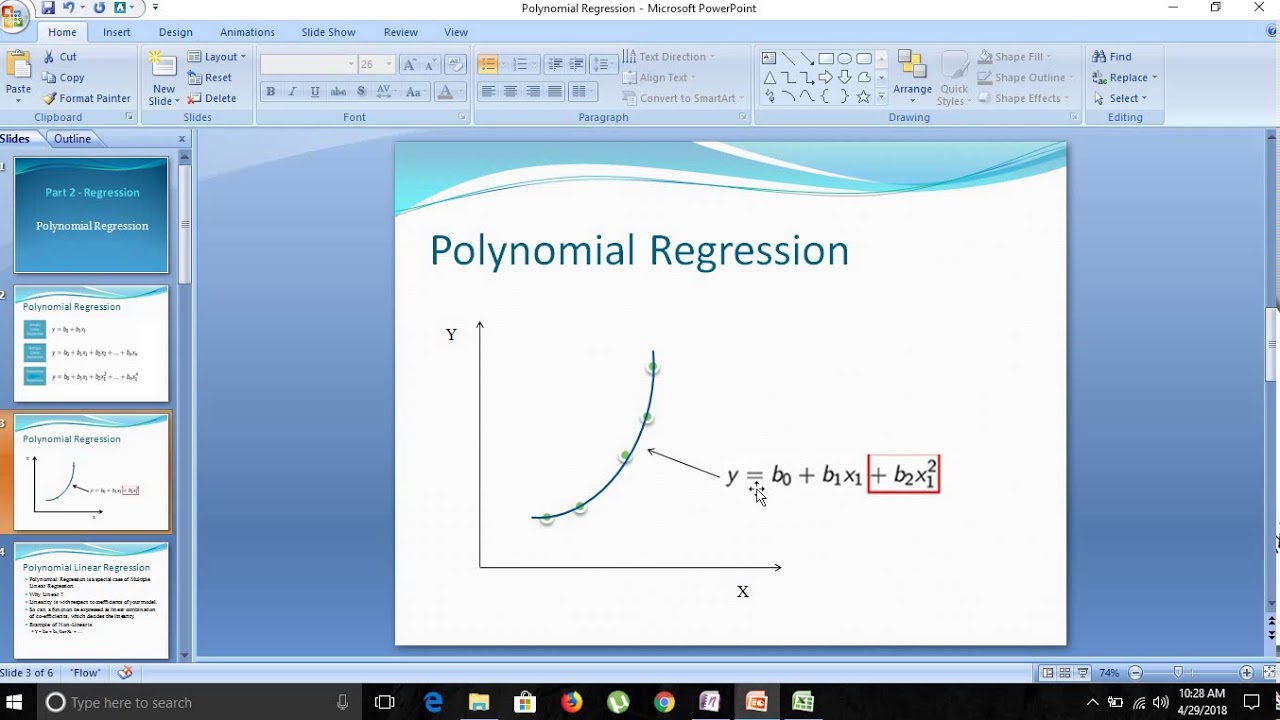Open the Insert ribbon tab
The width and height of the screenshot is (1280, 720).
point(116,32)
